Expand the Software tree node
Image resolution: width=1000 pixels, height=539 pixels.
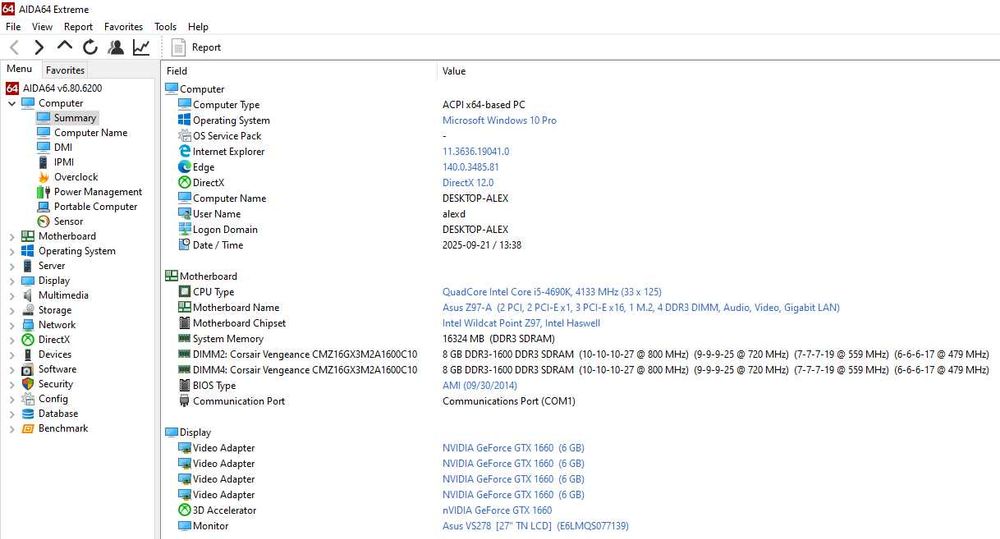point(11,369)
